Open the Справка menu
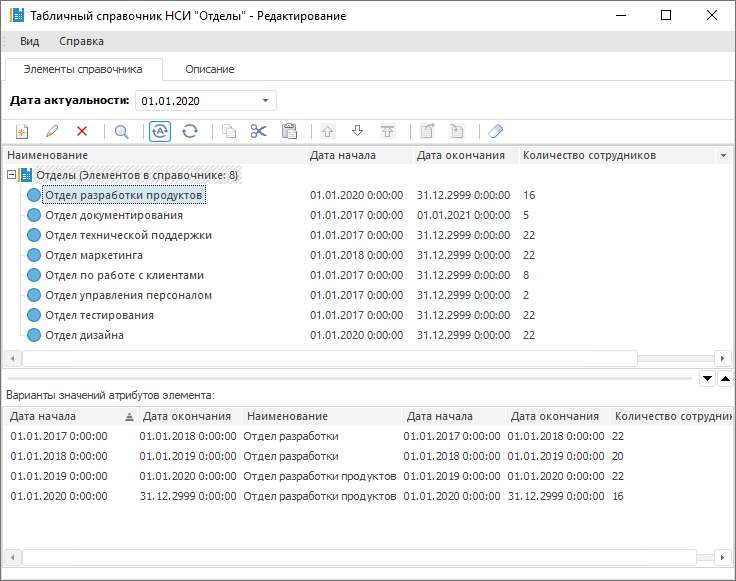Viewport: 736px width, 581px height. [81, 41]
